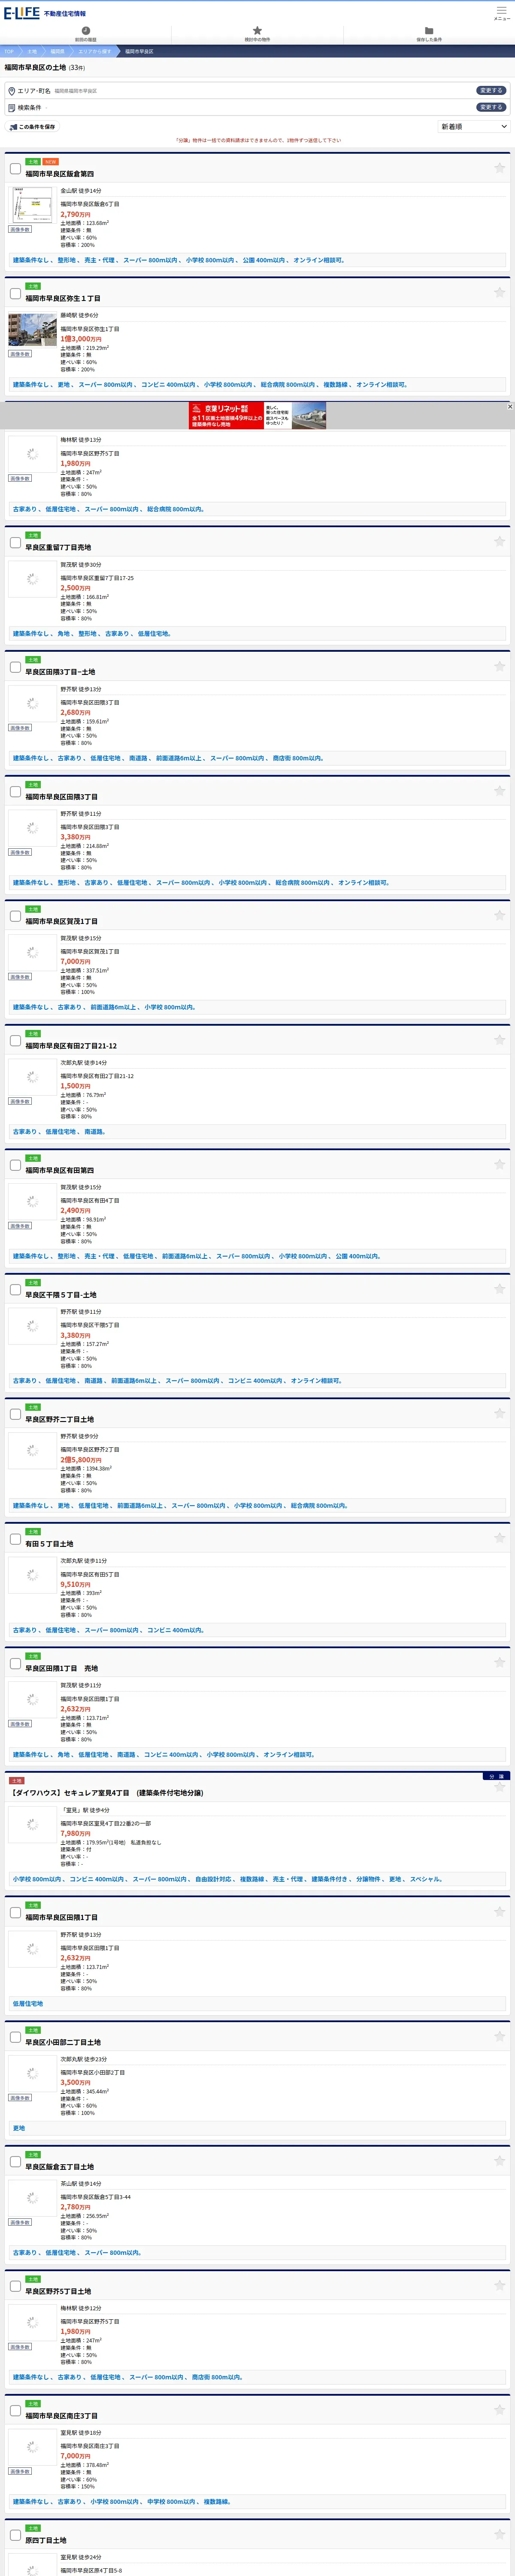The image size is (515, 2576).
Task: Favorite star for 早良区干隈5丁目-土地
Action: pyautogui.click(x=499, y=1289)
